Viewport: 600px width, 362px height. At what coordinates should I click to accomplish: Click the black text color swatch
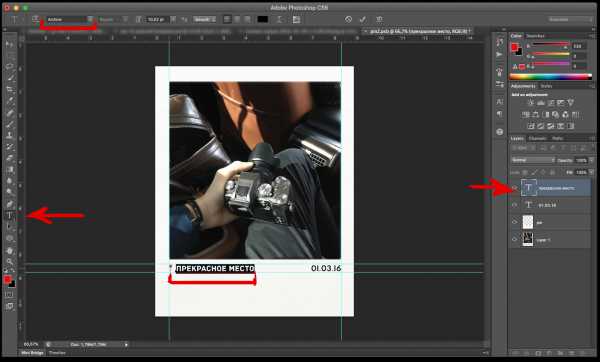tap(262, 19)
